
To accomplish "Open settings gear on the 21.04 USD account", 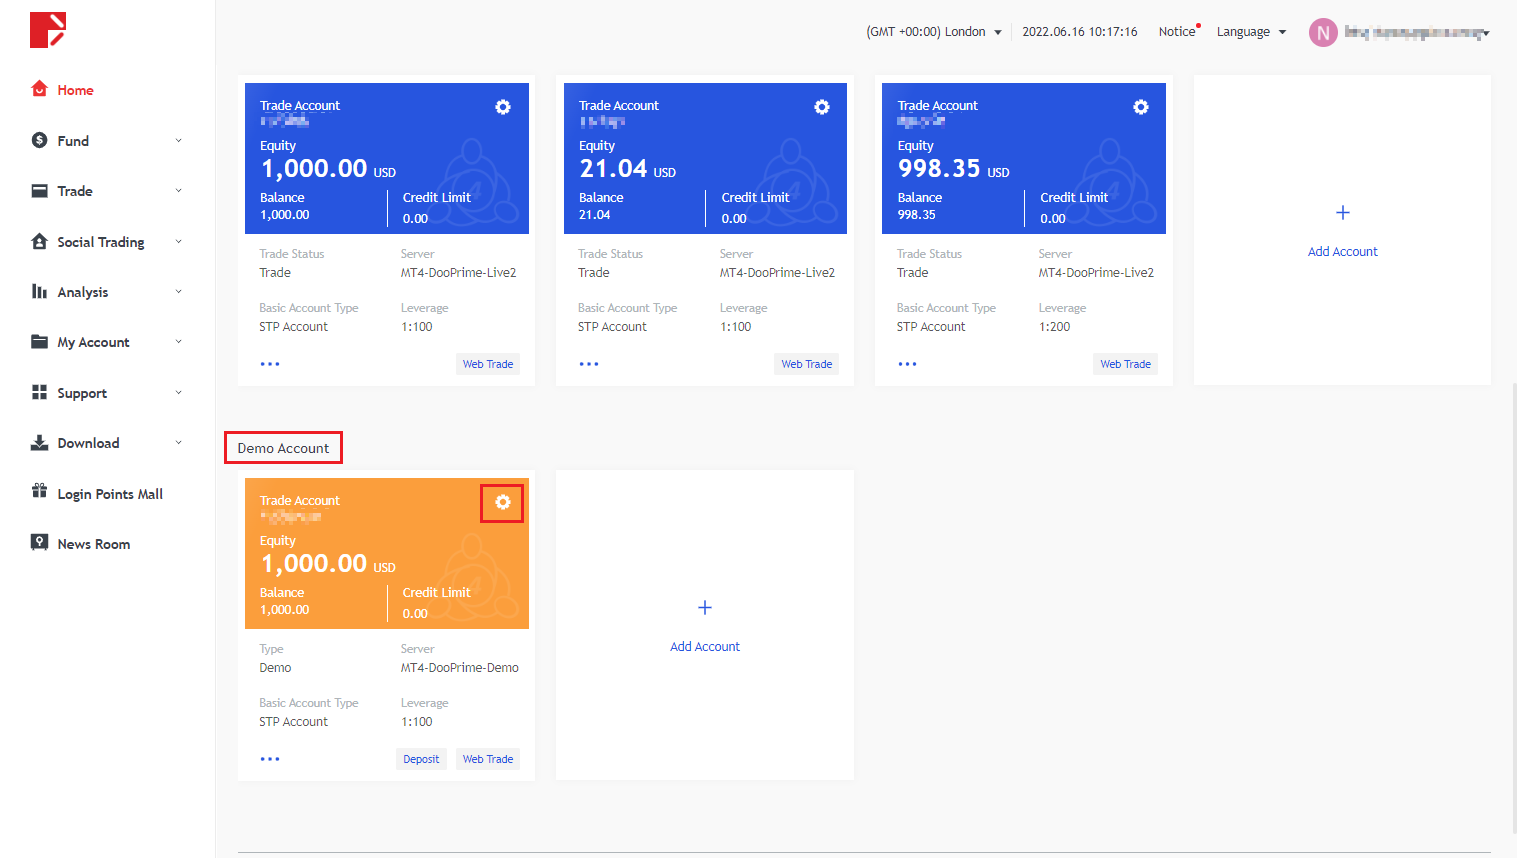I will point(821,107).
